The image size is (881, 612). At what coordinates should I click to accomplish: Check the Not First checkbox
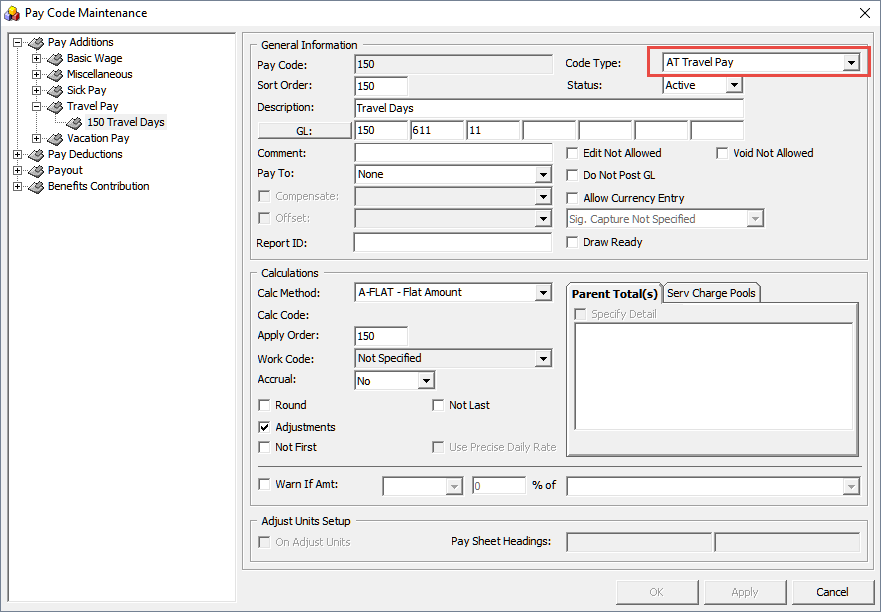[264, 447]
